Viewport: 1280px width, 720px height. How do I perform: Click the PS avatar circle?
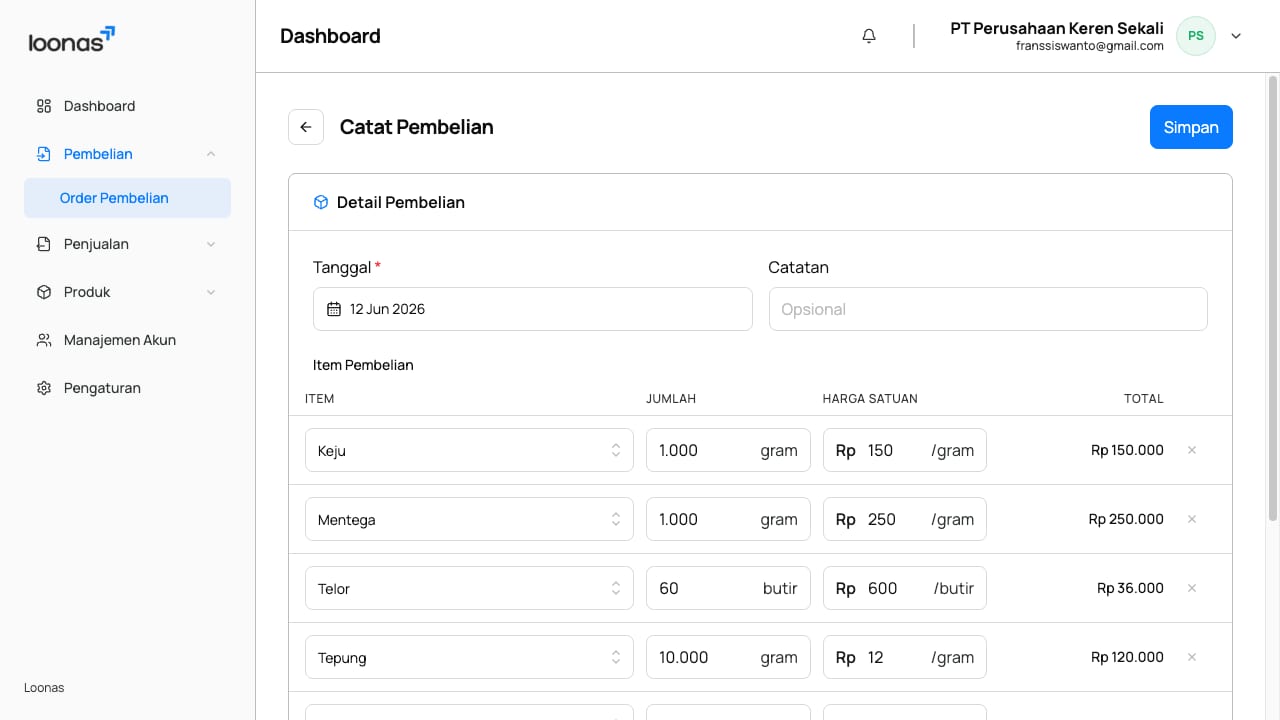[1195, 36]
